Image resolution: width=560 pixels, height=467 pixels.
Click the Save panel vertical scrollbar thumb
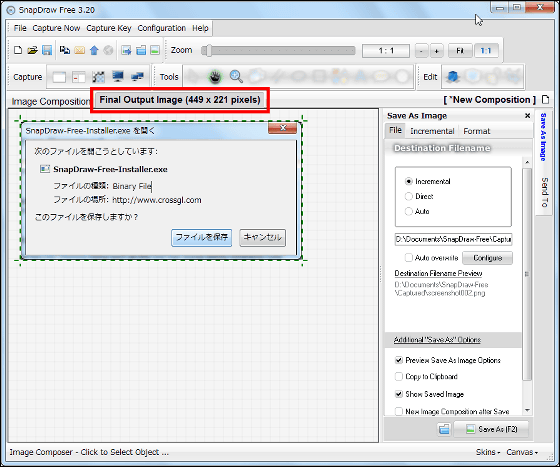[527, 274]
